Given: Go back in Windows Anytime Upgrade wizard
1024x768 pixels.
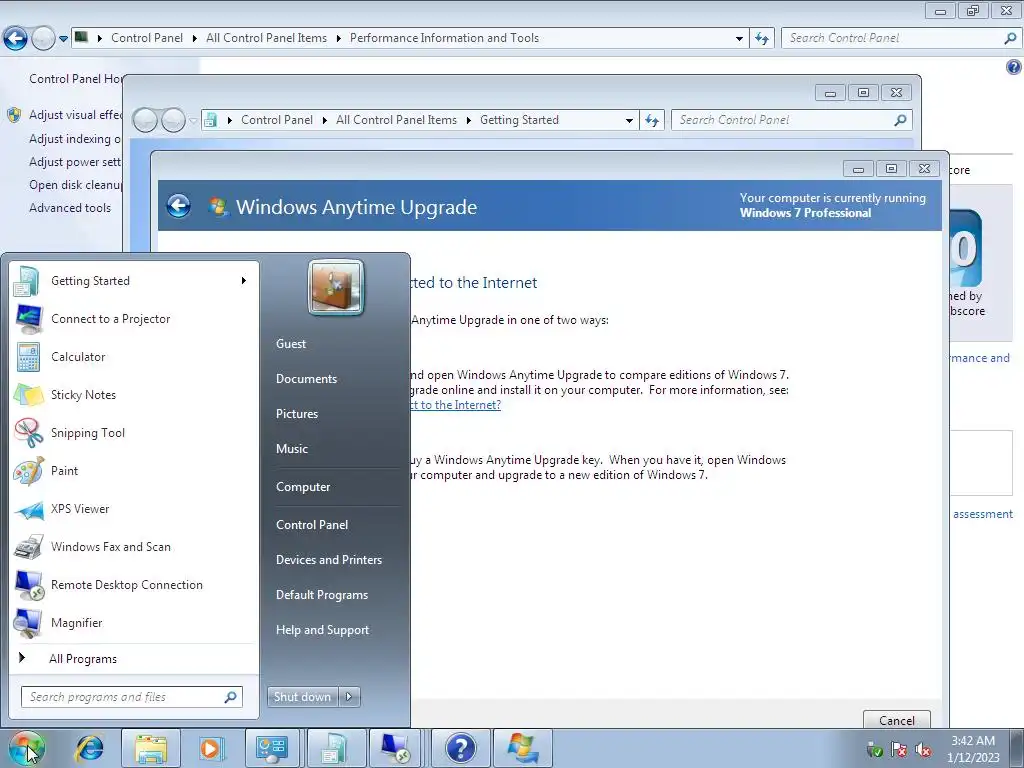Looking at the screenshot, I should coord(178,206).
